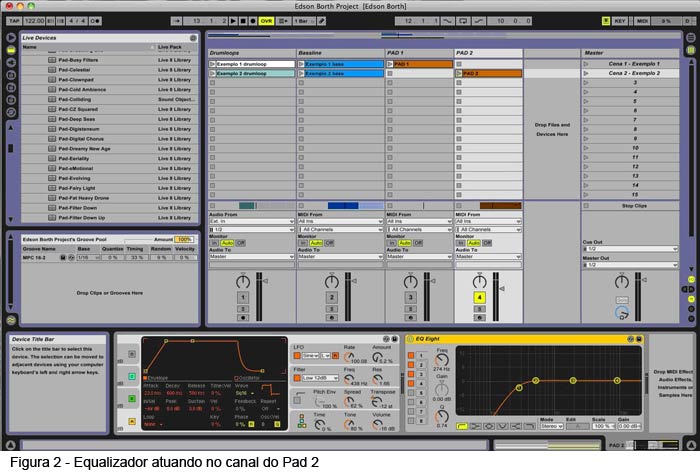This screenshot has height=475, width=700.
Task: Toggle the OVR overdub switch
Action: click(x=266, y=21)
